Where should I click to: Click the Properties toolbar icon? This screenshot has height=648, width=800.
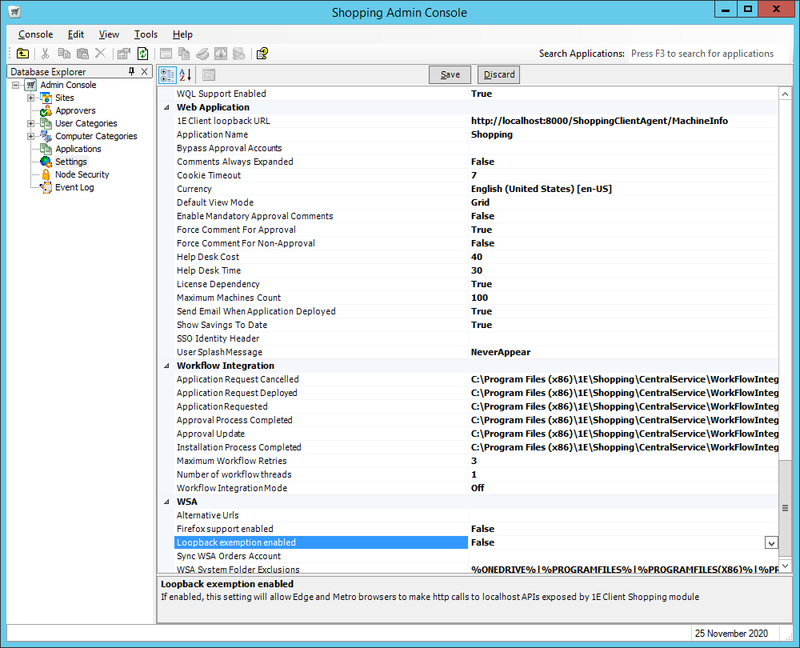123,54
